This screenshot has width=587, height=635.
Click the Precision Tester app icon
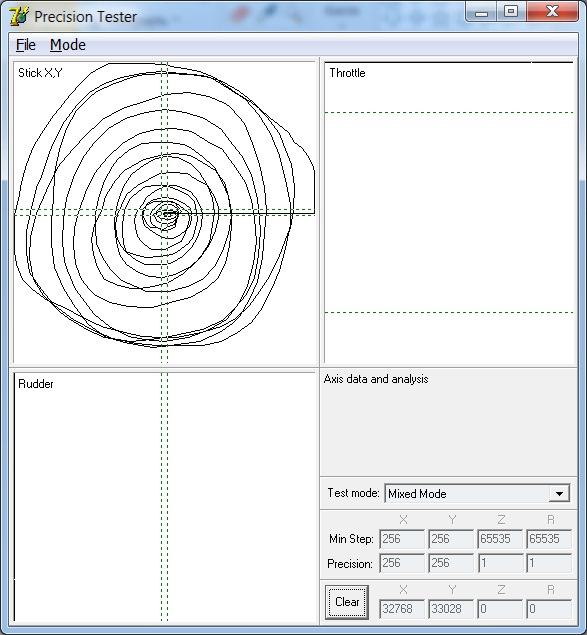pyautogui.click(x=19, y=17)
